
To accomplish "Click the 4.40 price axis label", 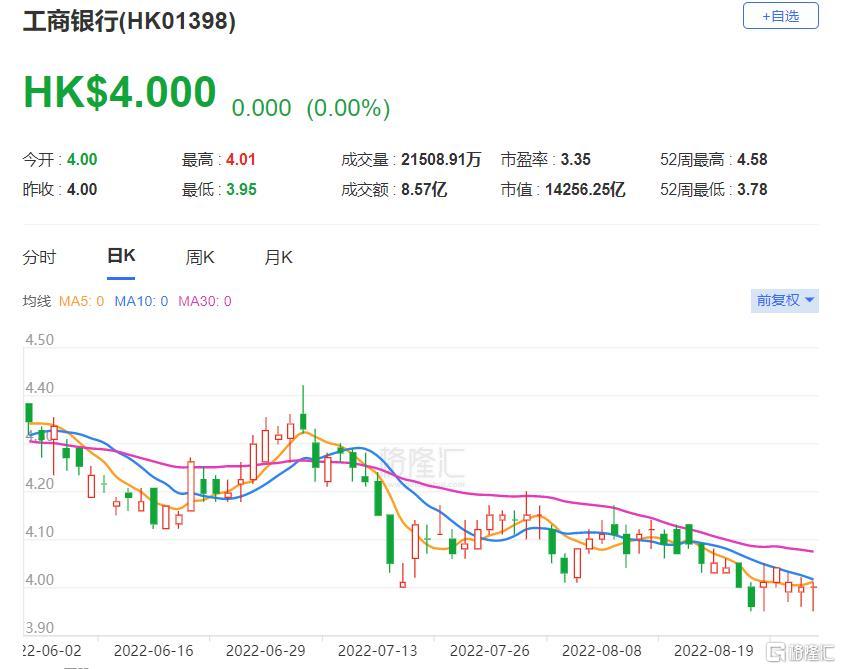I will tap(40, 388).
